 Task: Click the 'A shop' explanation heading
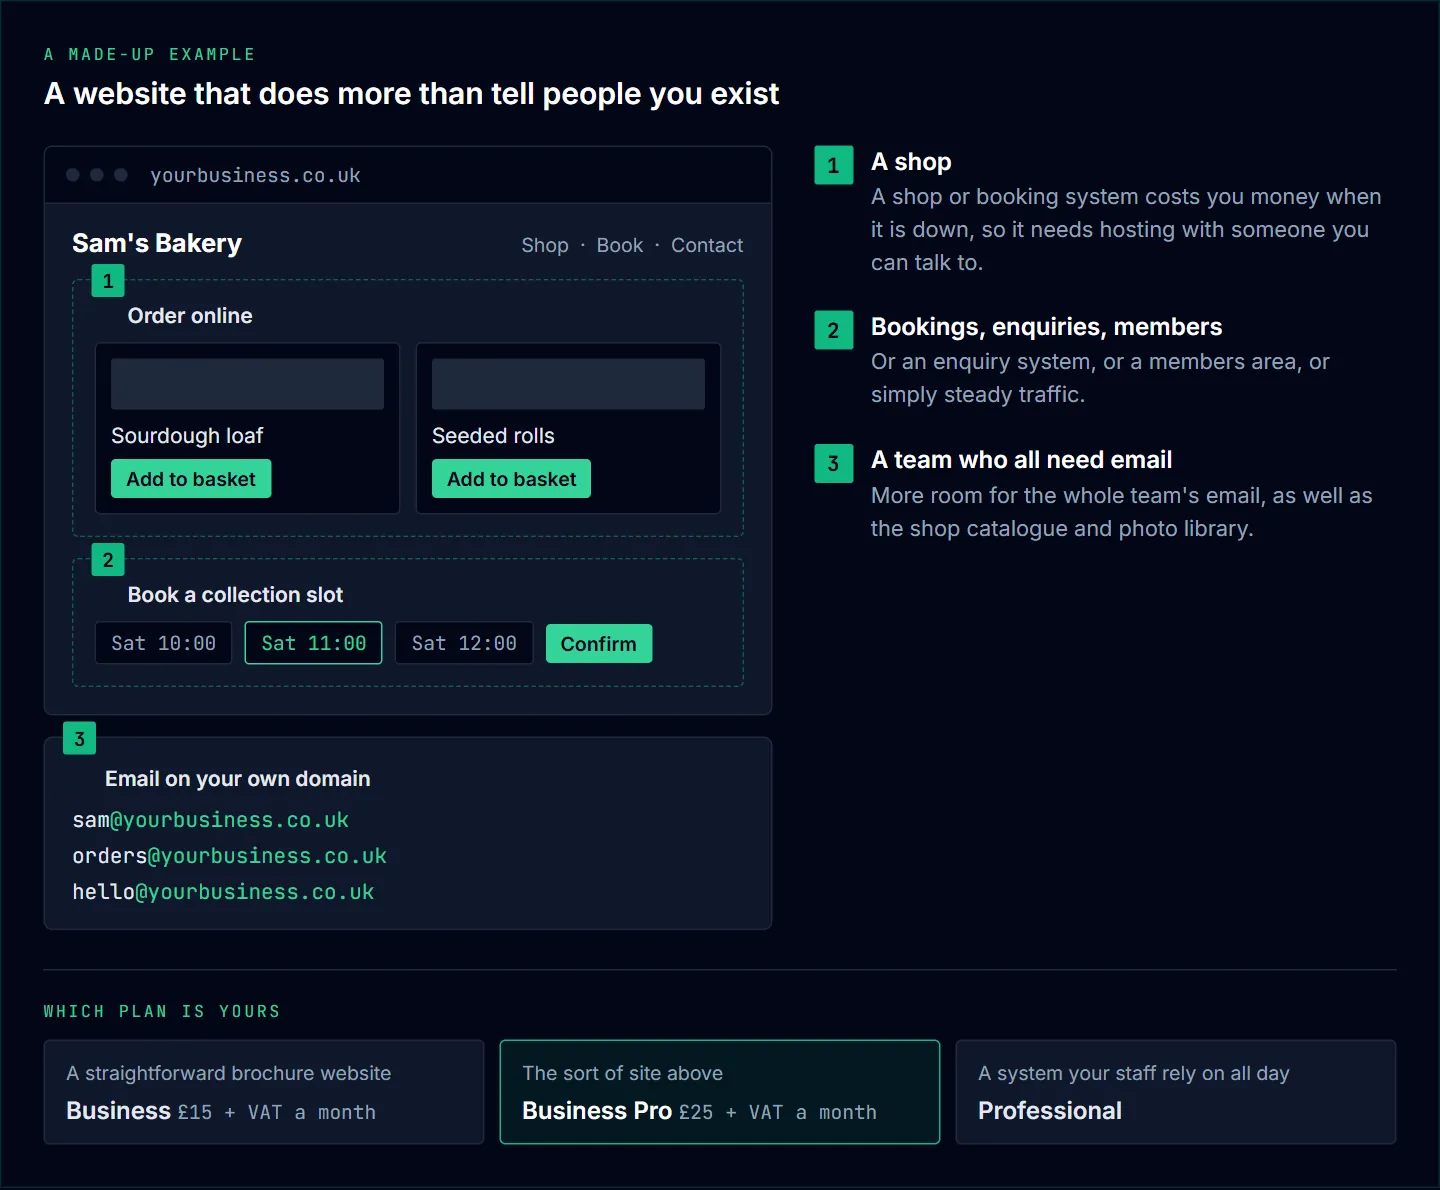[911, 162]
